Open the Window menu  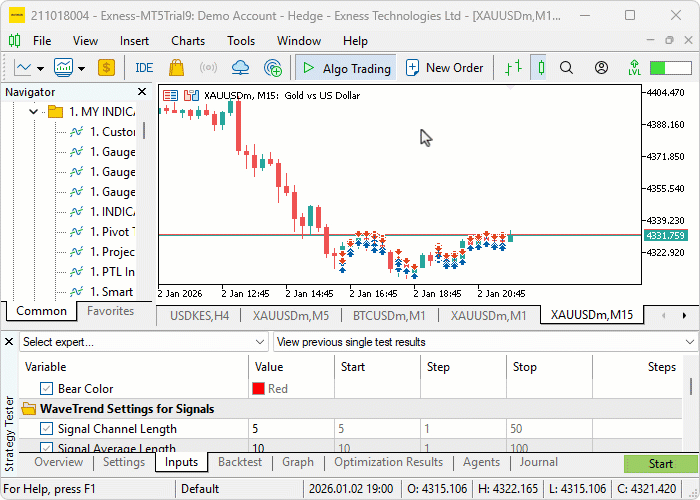tap(299, 41)
